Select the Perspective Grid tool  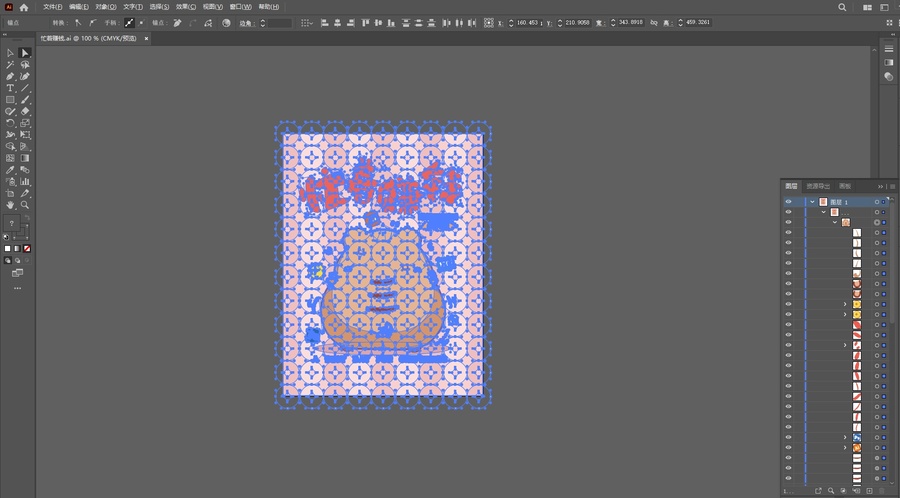click(x=25, y=146)
